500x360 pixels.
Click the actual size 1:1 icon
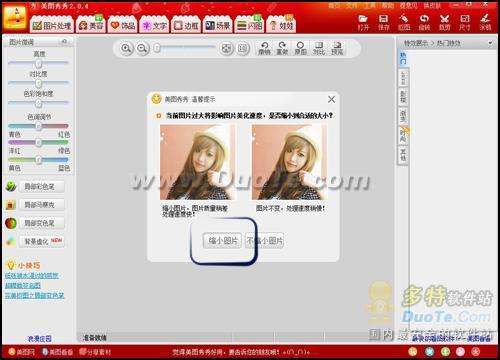coord(243,49)
